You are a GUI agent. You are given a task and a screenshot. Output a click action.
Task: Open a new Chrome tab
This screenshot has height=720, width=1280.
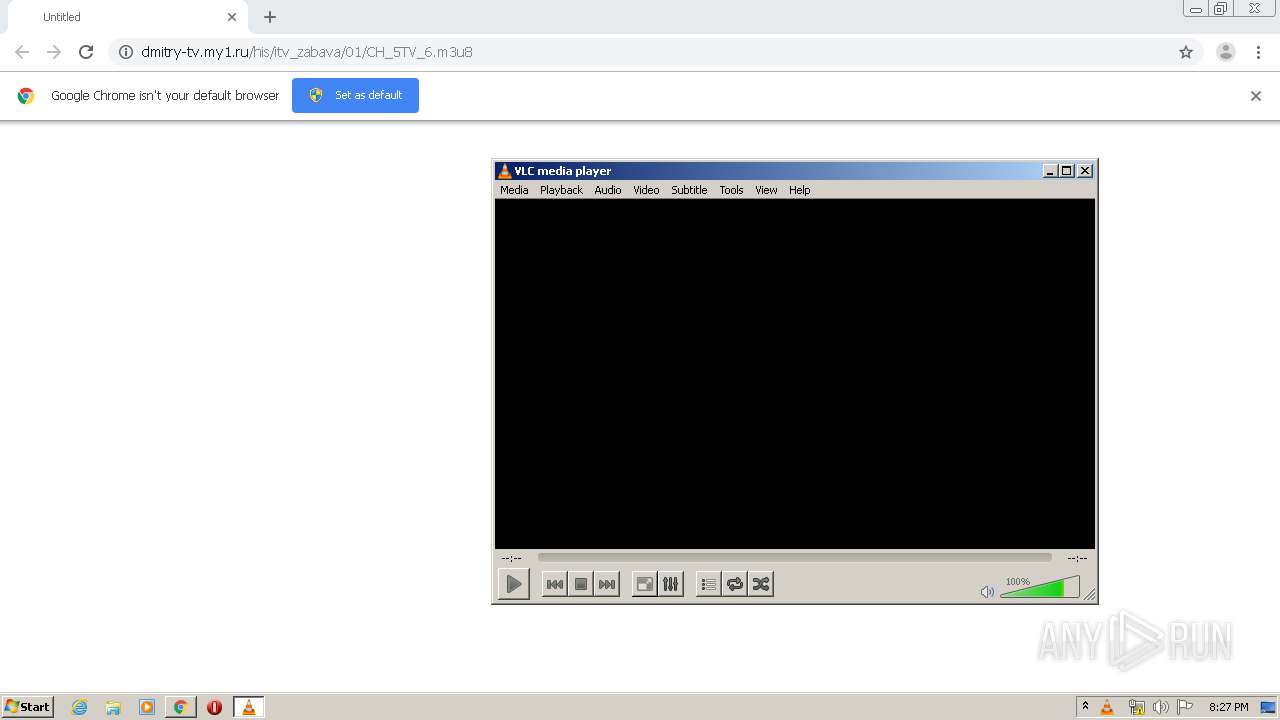click(270, 17)
